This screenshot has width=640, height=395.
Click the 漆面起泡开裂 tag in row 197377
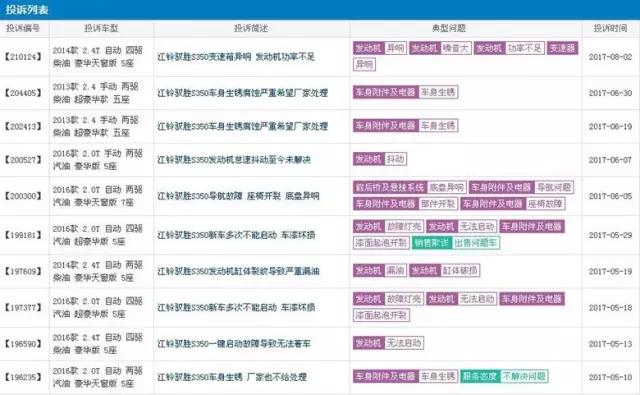(x=381, y=315)
